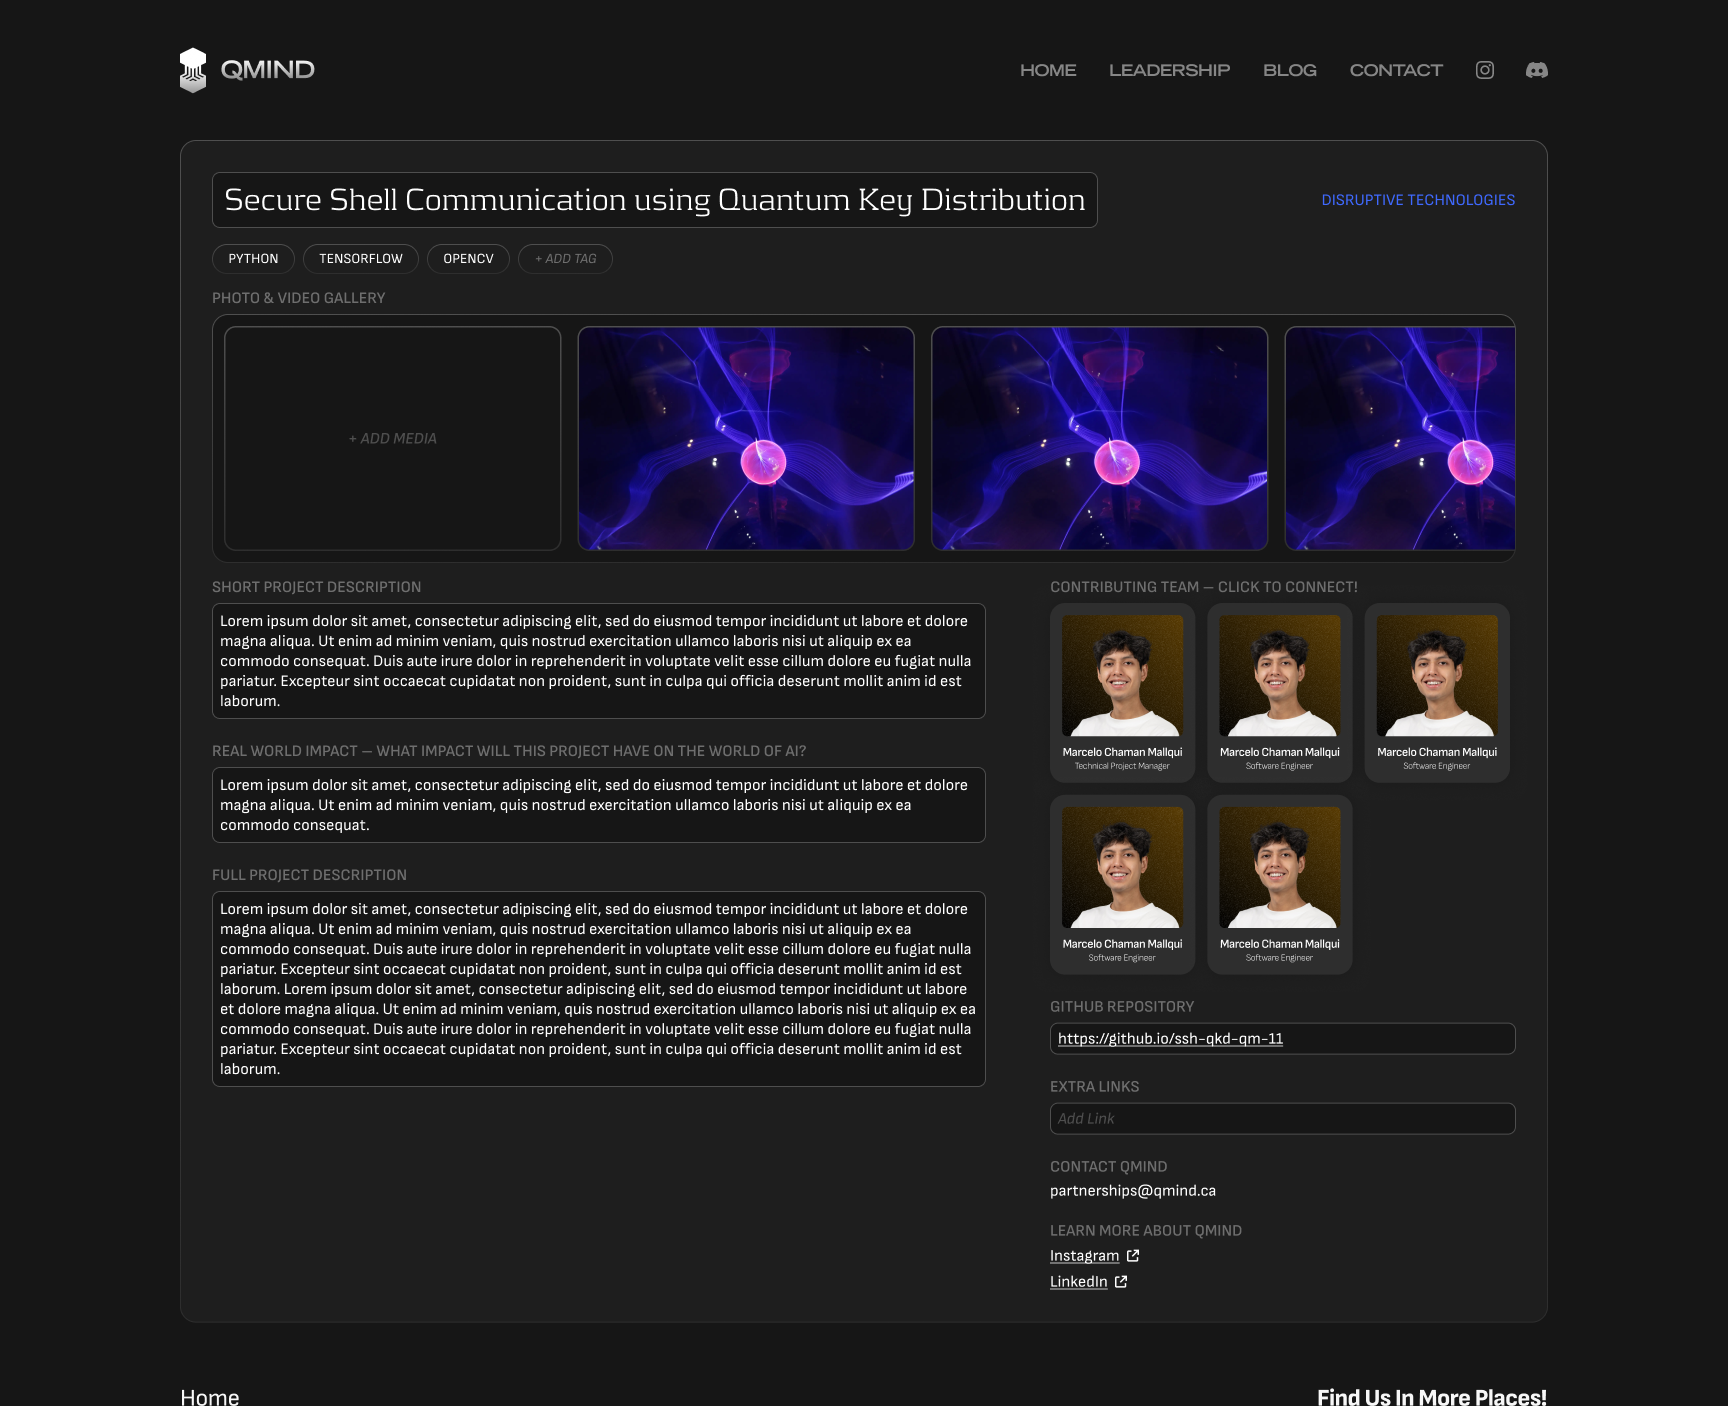The height and width of the screenshot is (1406, 1728).
Task: Open the top-row middle Software Engineer card
Action: click(1280, 693)
